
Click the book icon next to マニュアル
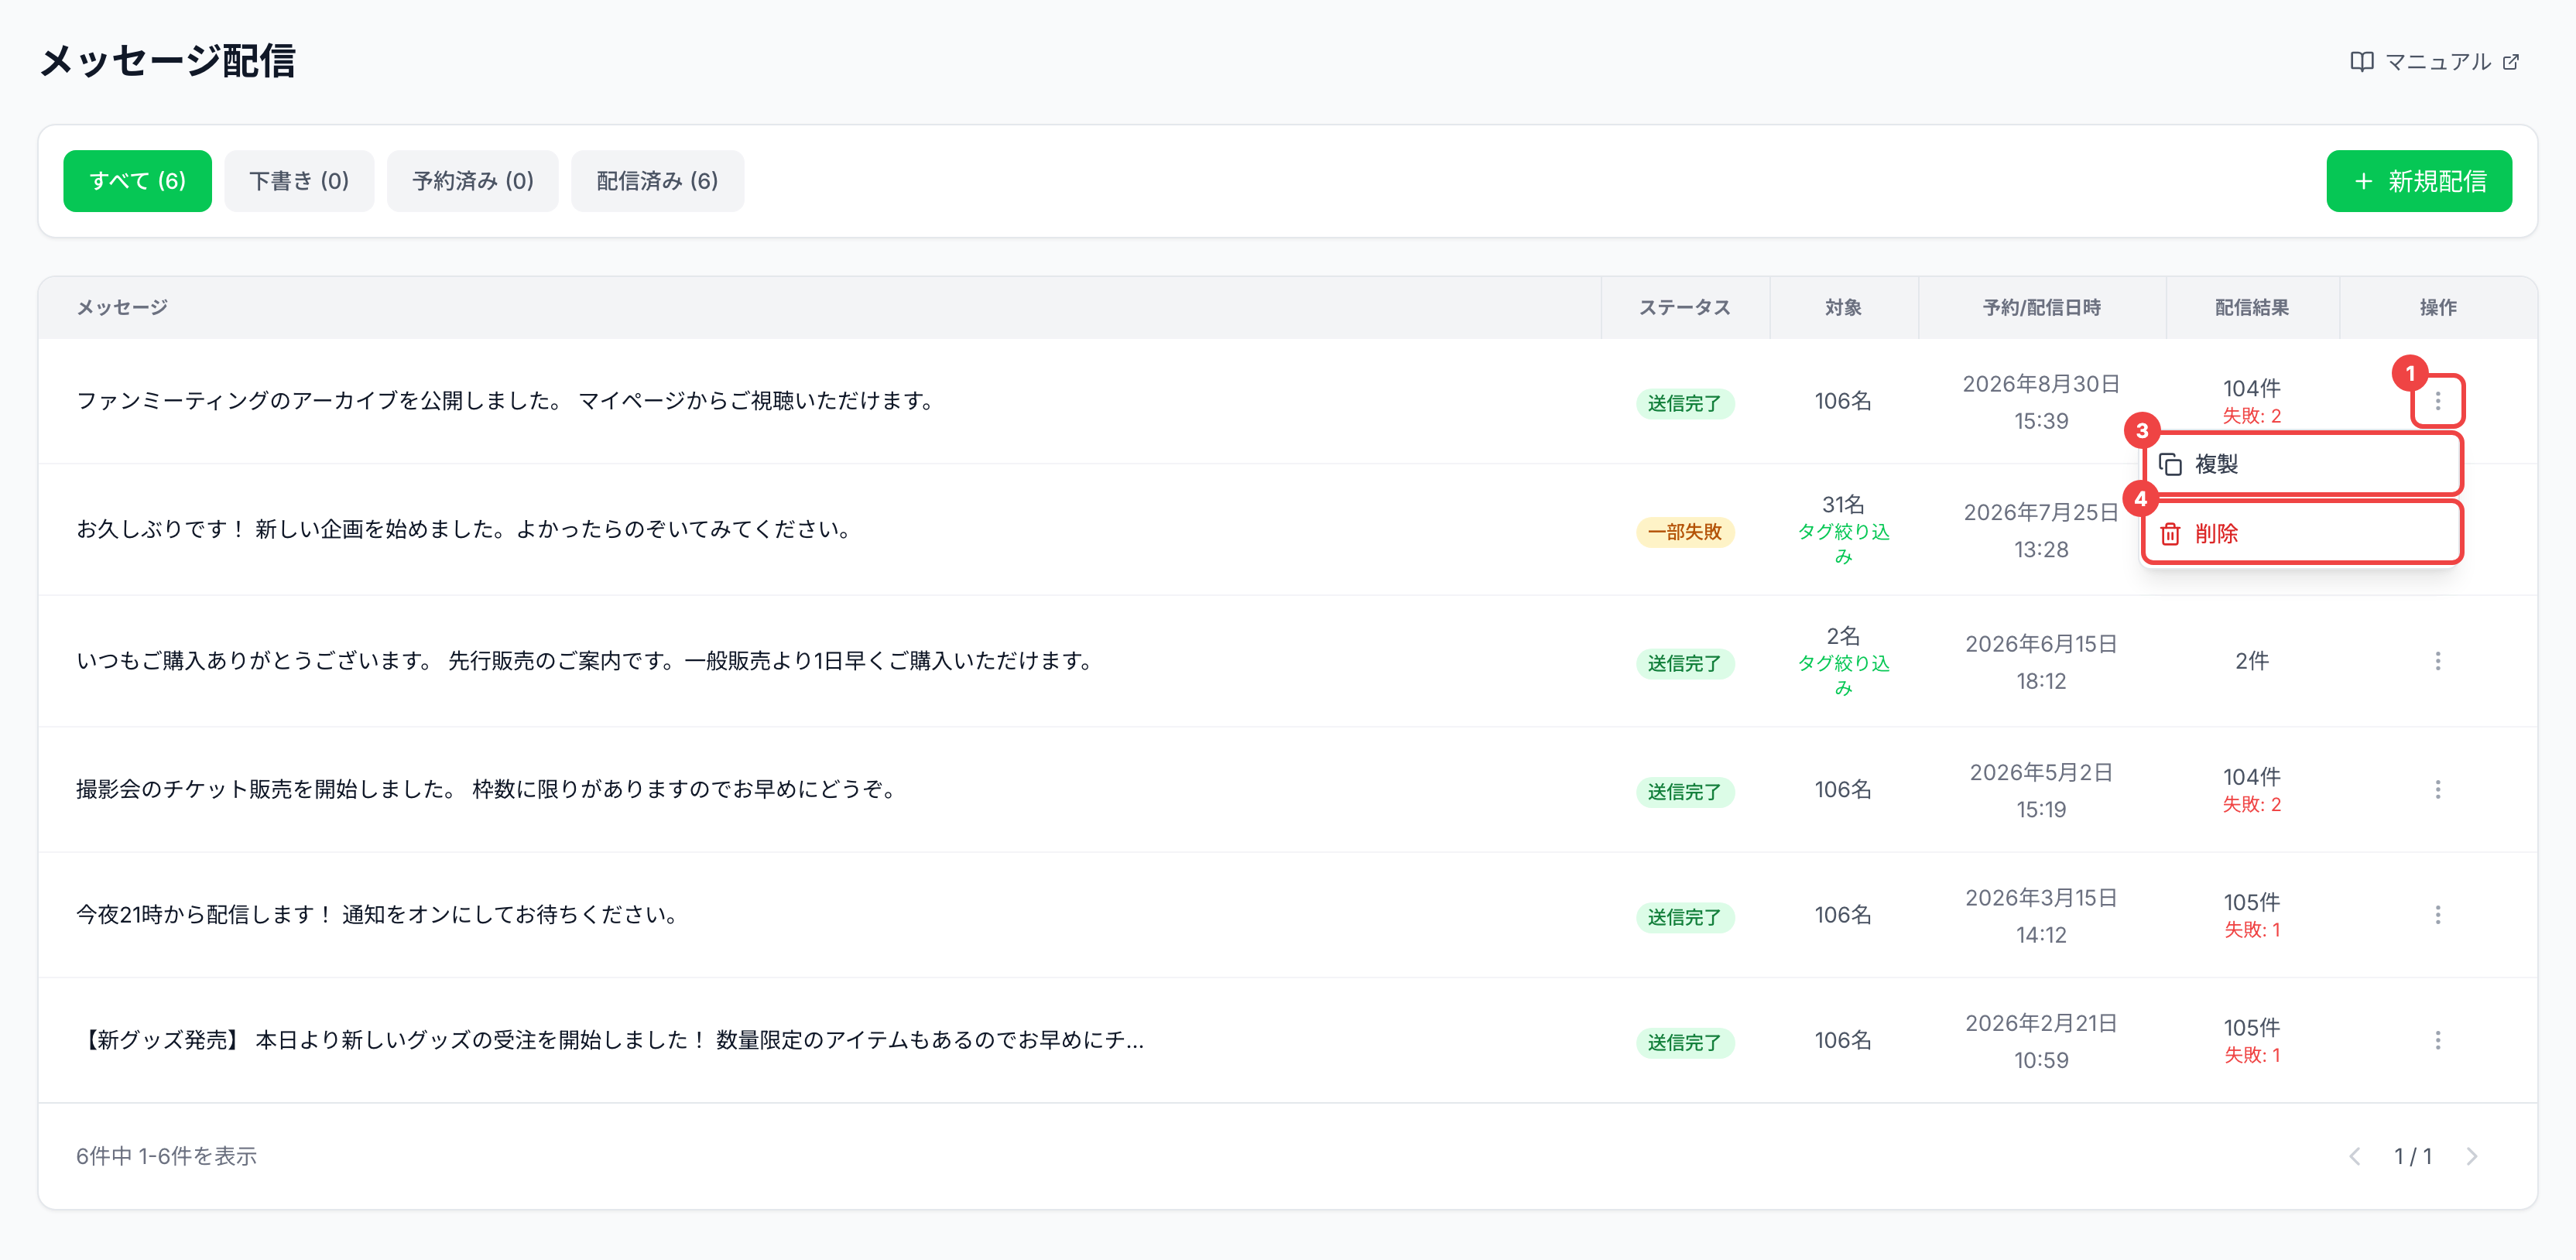tap(2361, 62)
